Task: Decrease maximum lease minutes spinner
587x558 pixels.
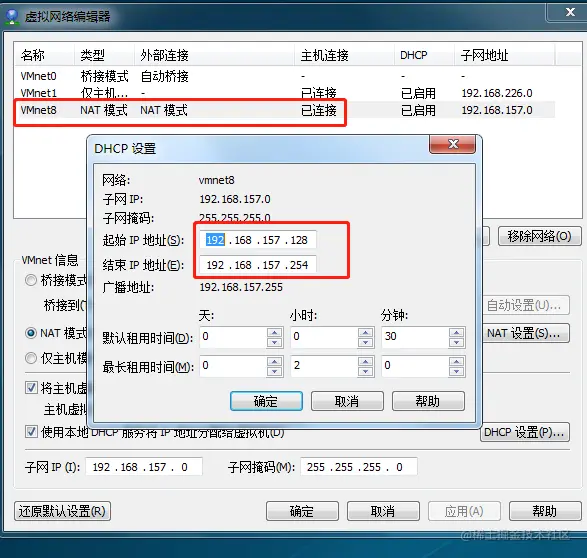Action: (x=456, y=371)
